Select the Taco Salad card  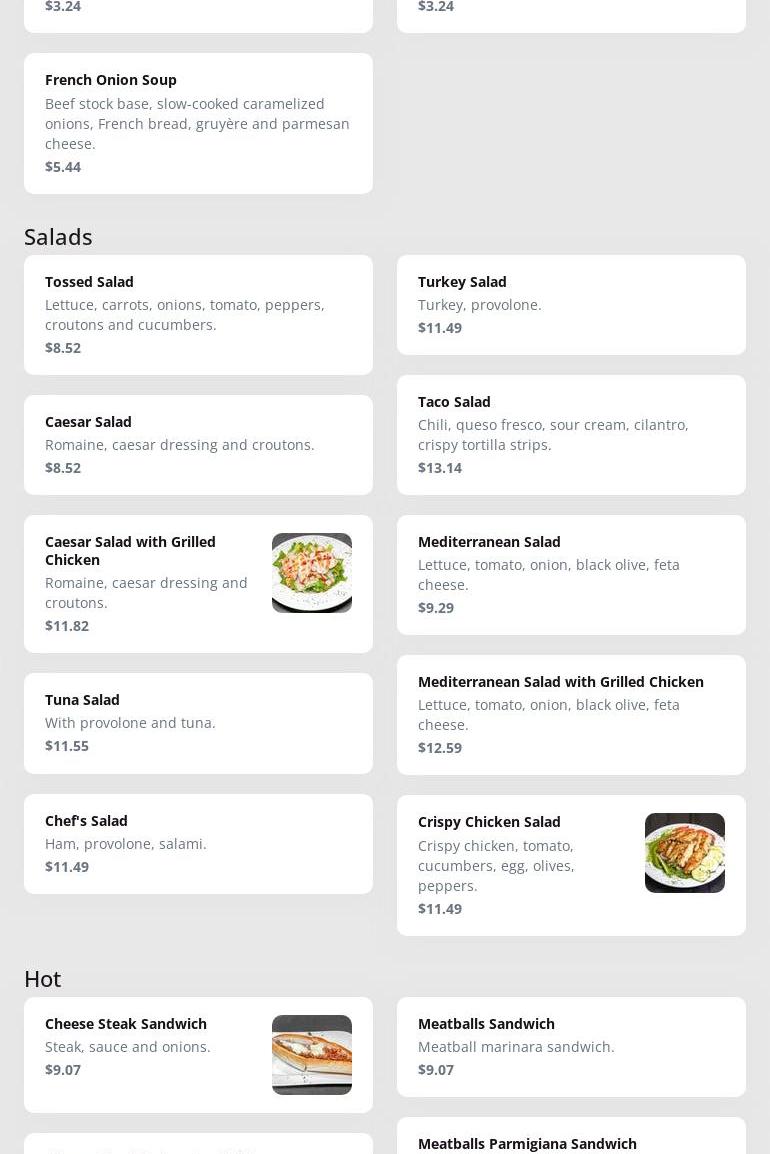(571, 434)
